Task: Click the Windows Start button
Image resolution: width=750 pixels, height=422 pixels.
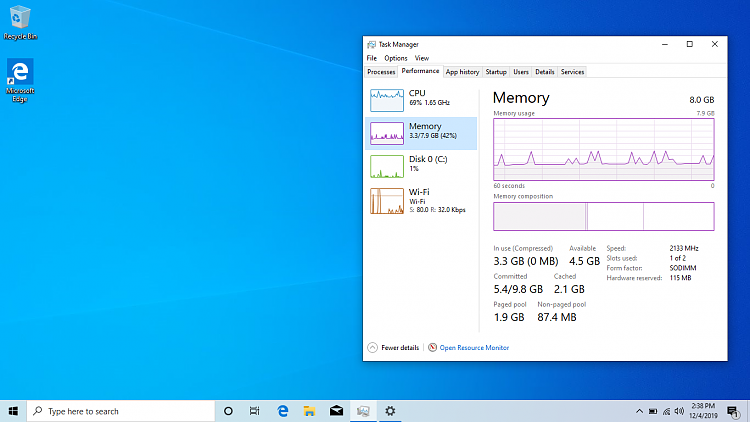Action: coord(13,411)
